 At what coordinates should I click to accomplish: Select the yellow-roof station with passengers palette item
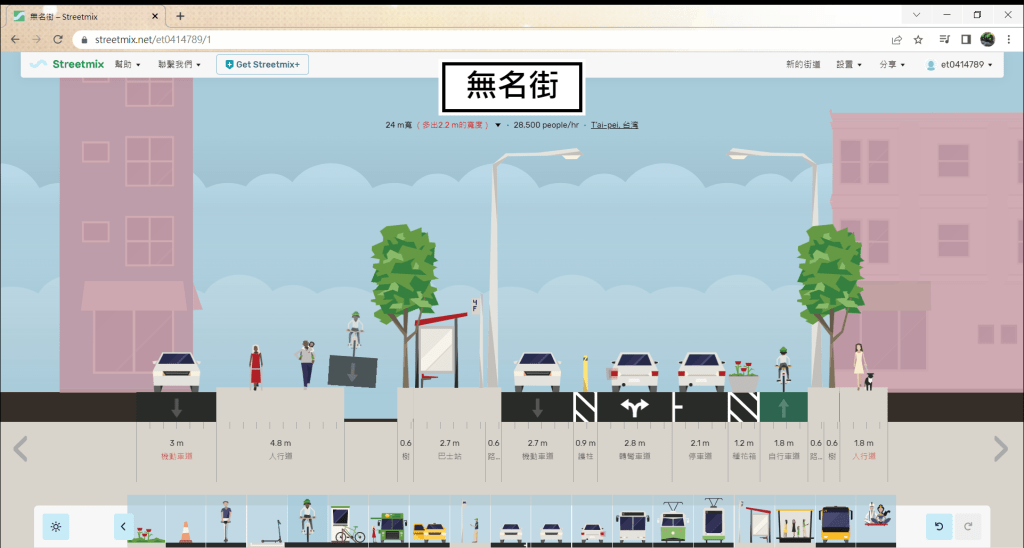coord(795,520)
